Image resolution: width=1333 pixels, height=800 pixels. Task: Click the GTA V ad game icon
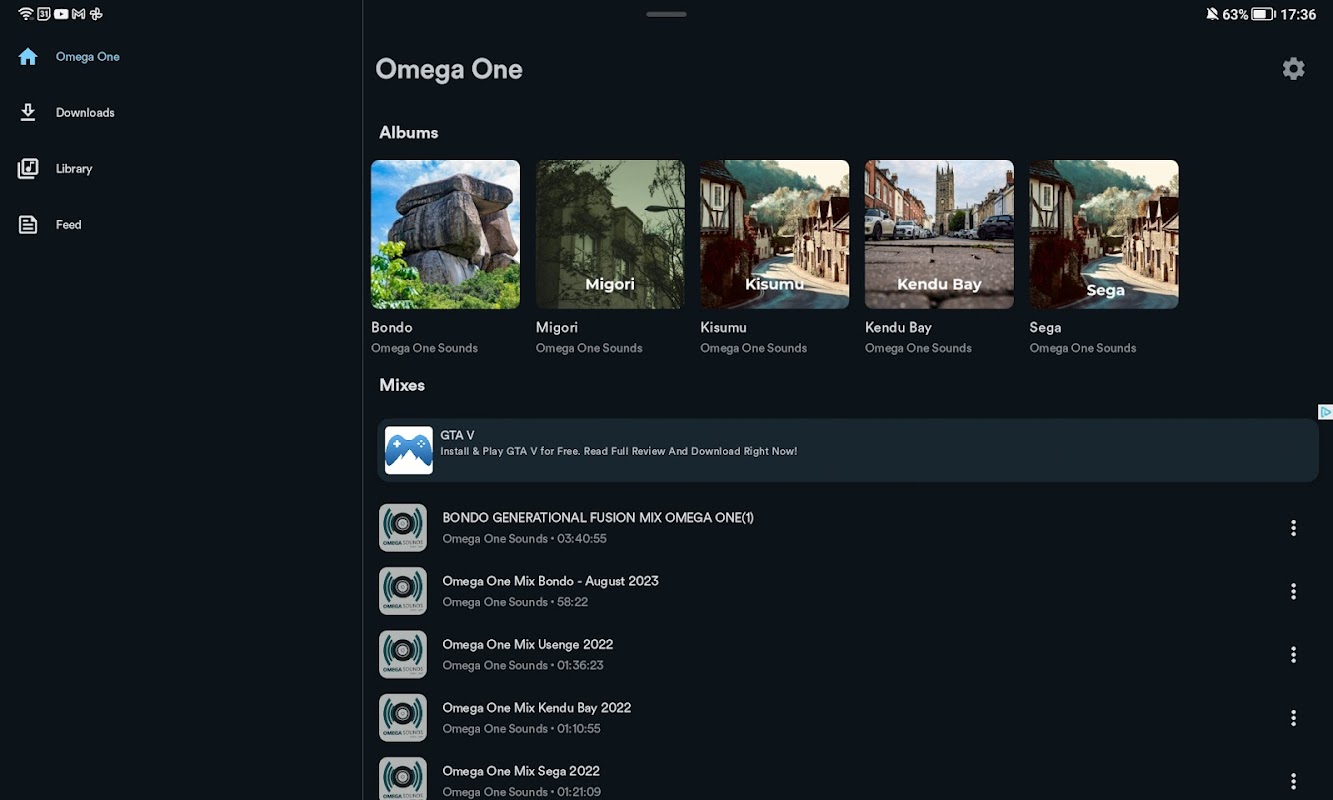pyautogui.click(x=409, y=450)
